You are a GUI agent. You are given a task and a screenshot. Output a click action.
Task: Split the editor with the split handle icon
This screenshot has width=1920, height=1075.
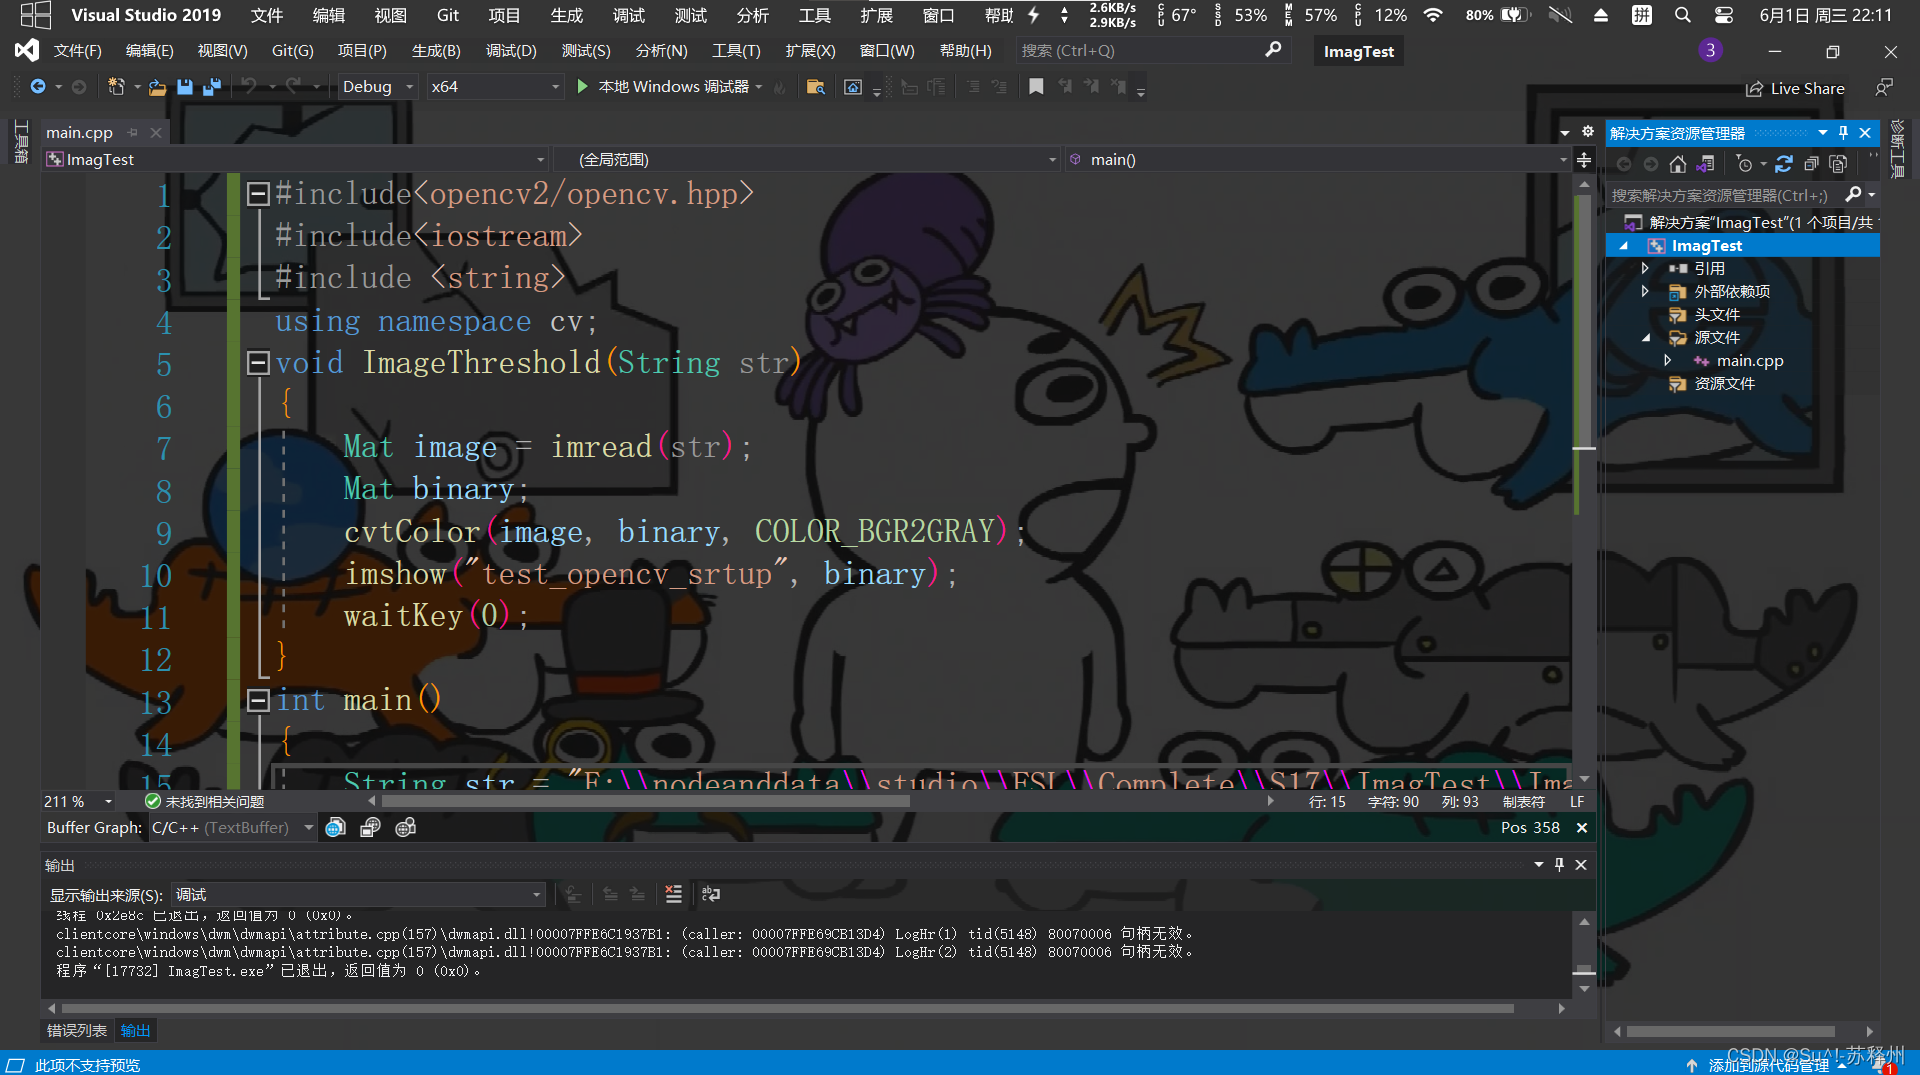point(1584,160)
